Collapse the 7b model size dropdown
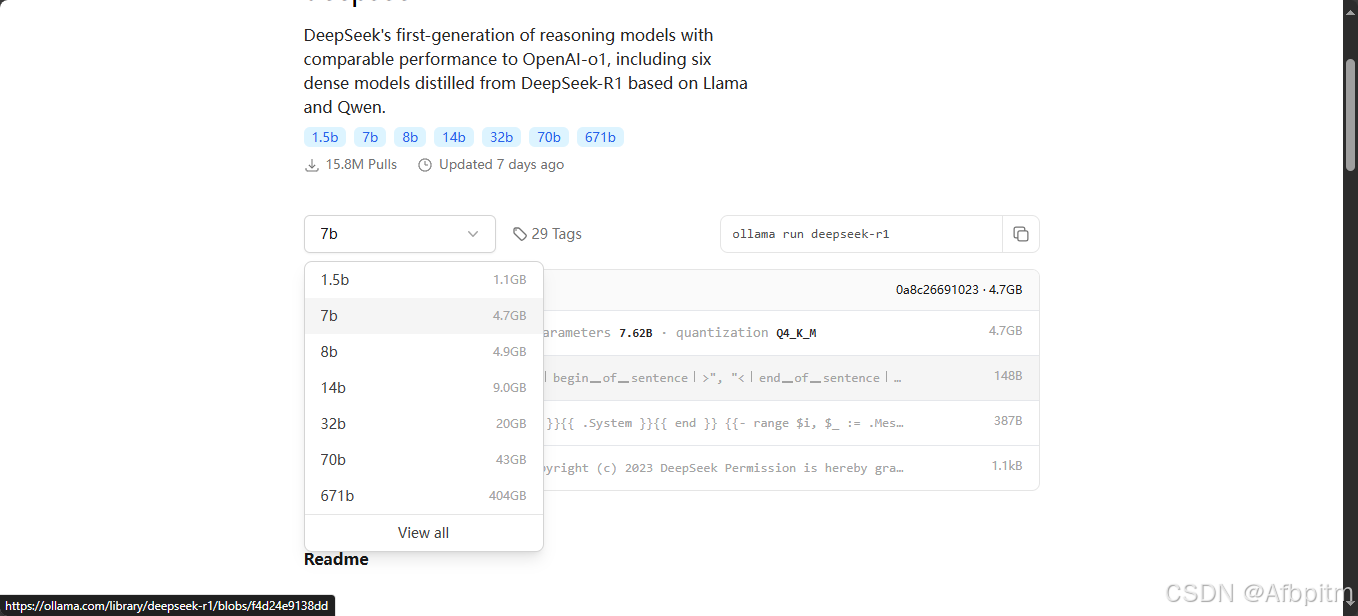Screen dimensions: 1358x616 (x=399, y=234)
